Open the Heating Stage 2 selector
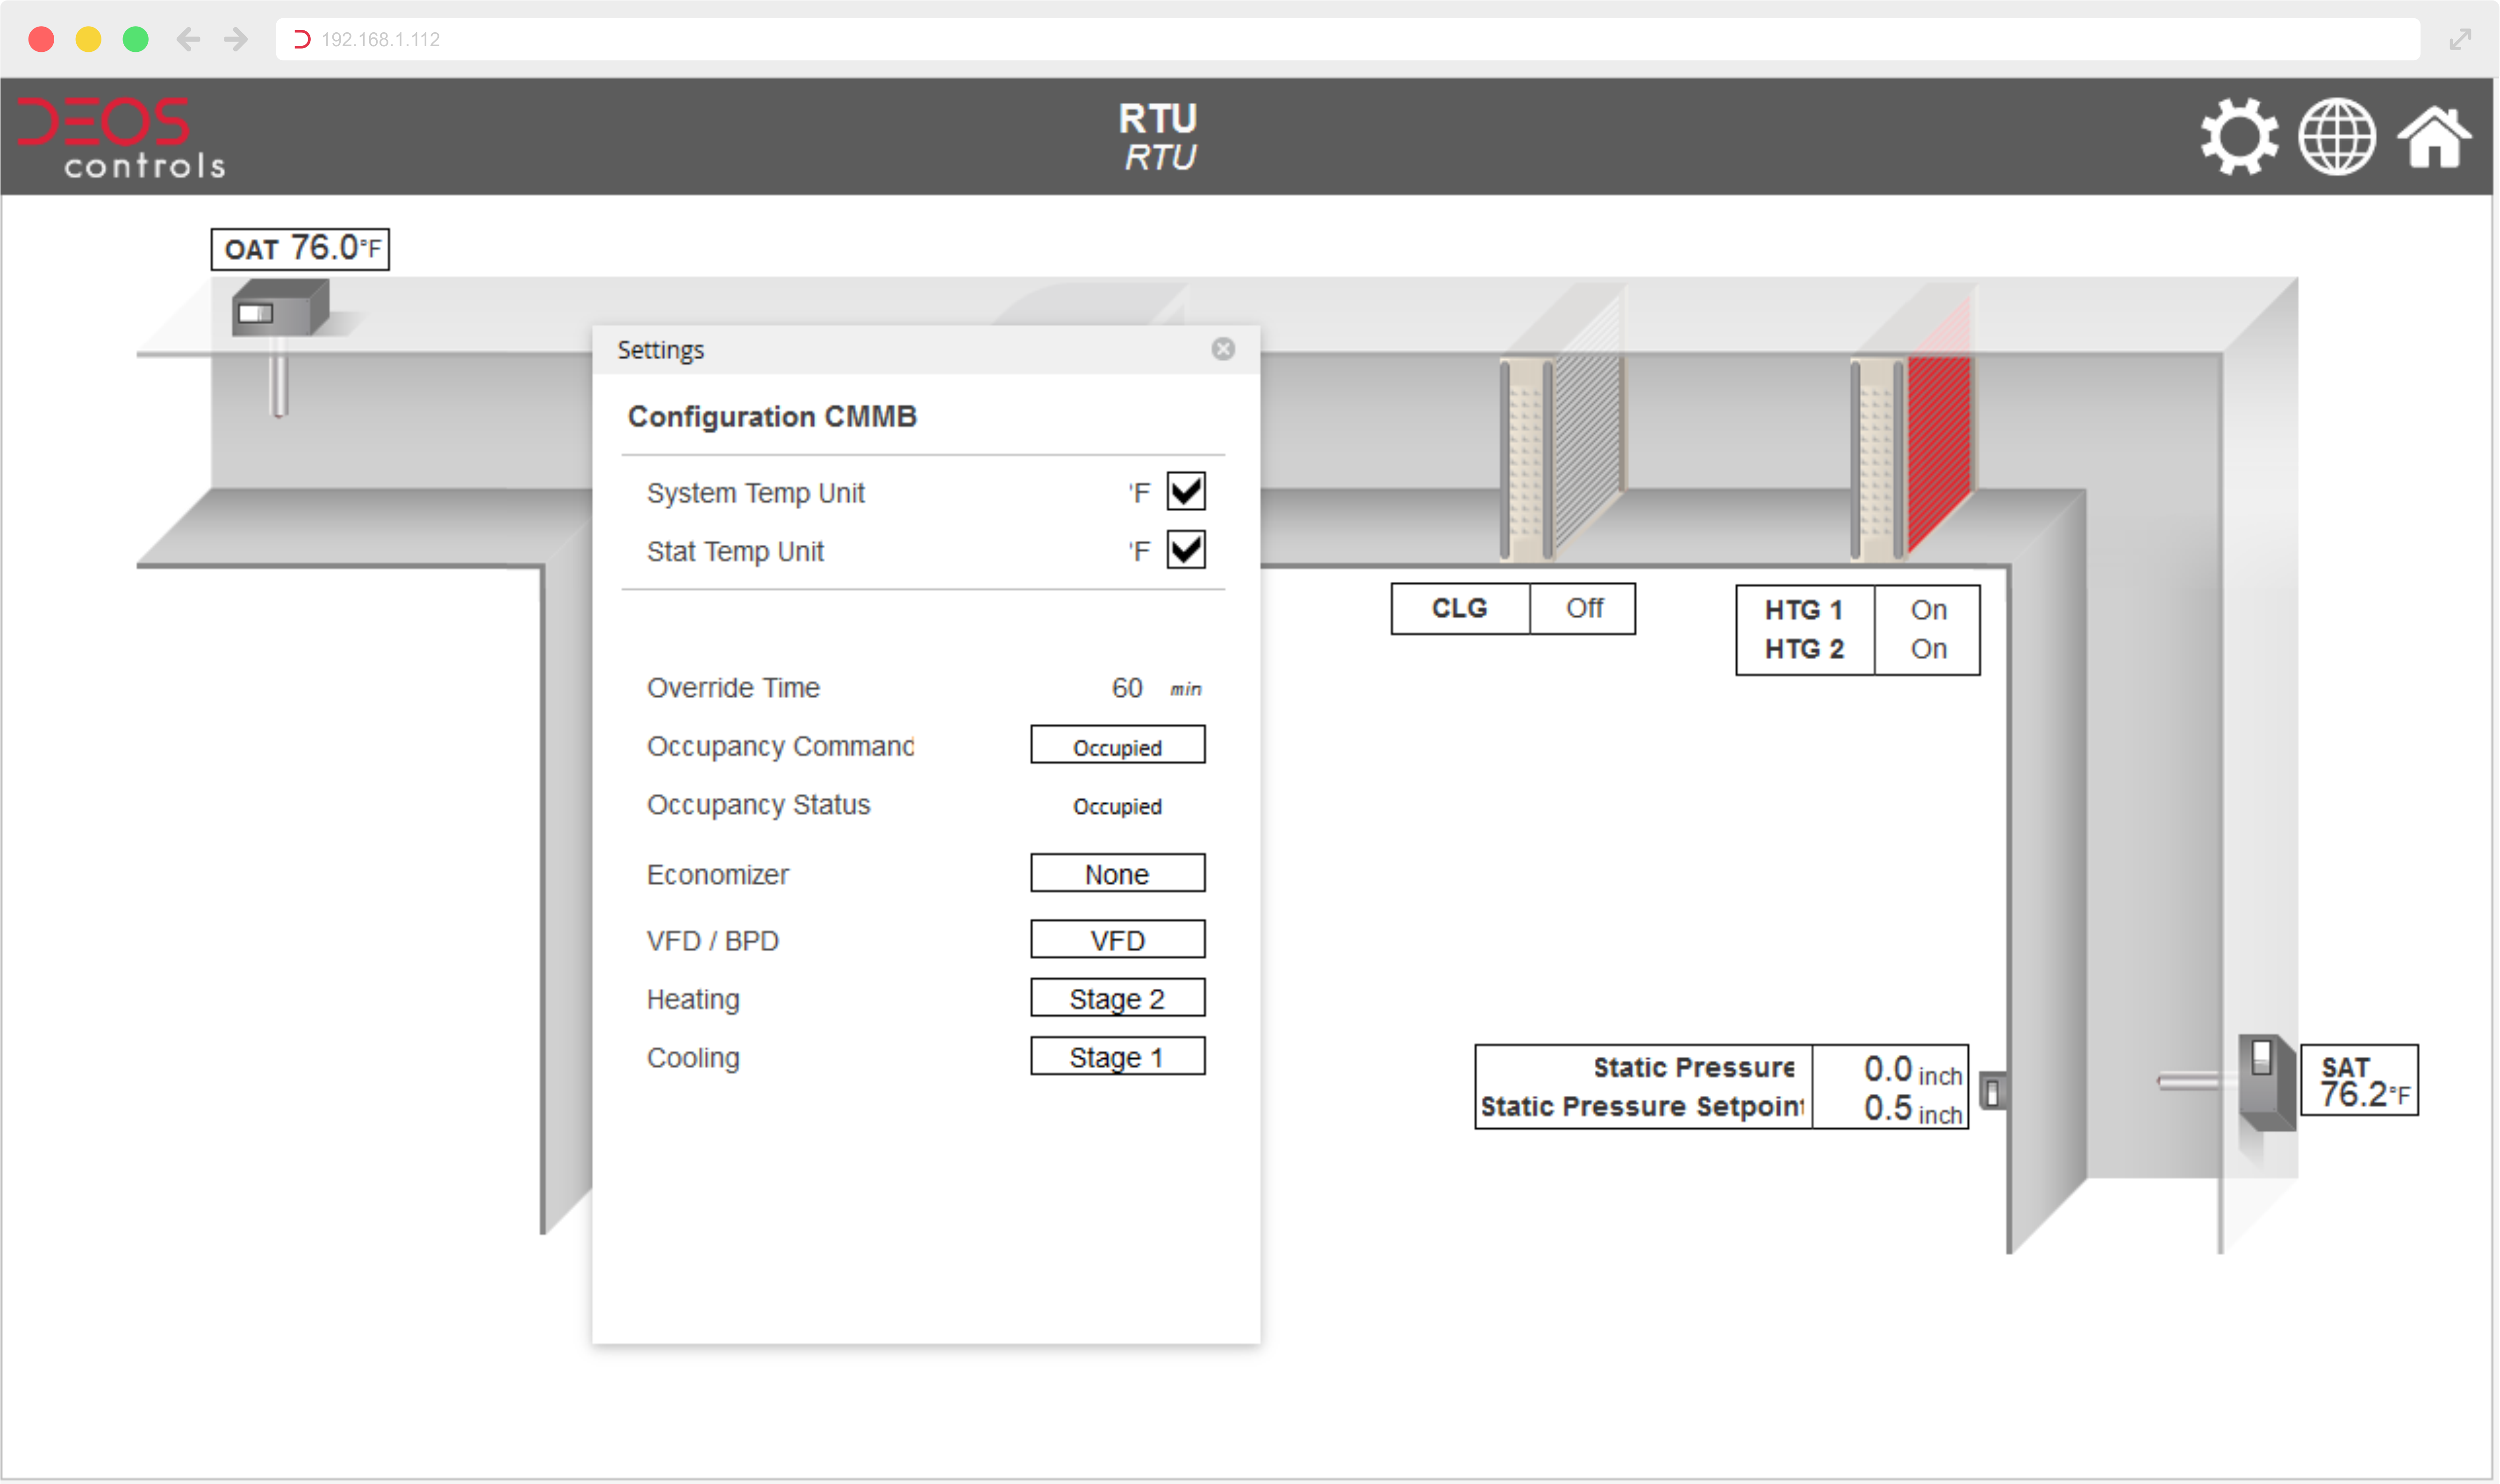This screenshot has height=1484, width=2500. (1117, 998)
